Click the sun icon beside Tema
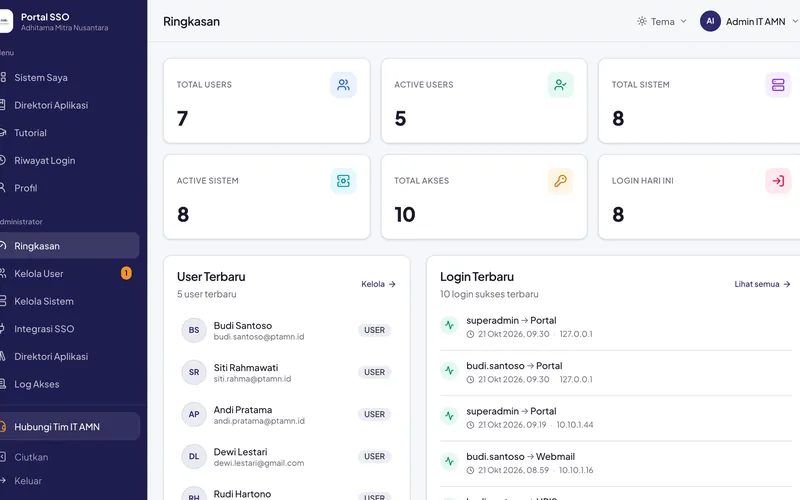Viewport: 800px width, 500px height. click(x=642, y=21)
